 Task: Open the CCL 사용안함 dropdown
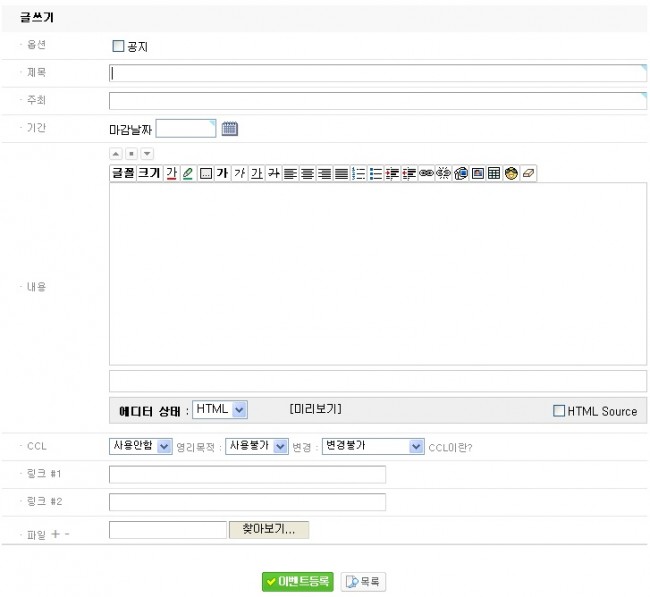point(141,447)
